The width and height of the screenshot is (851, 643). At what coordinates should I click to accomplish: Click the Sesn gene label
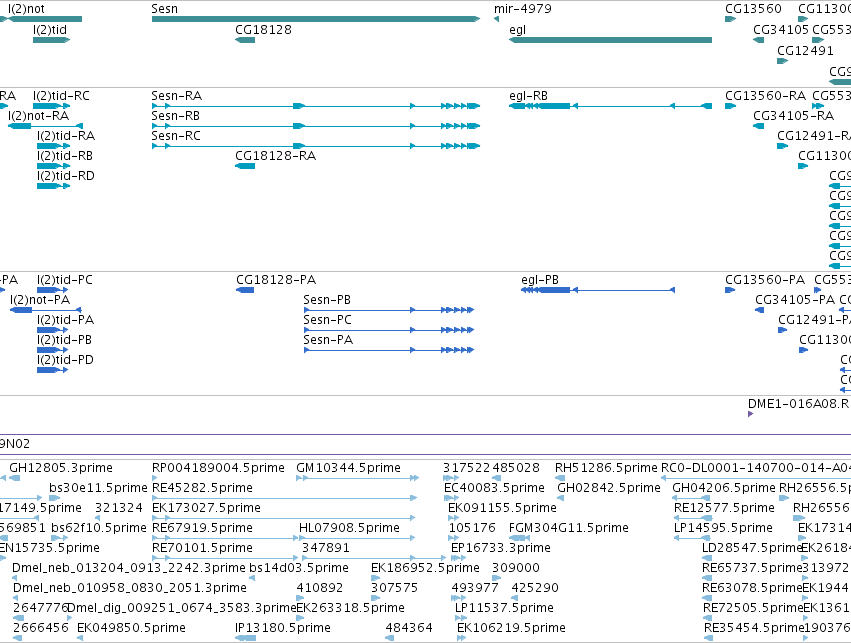[x=164, y=9]
